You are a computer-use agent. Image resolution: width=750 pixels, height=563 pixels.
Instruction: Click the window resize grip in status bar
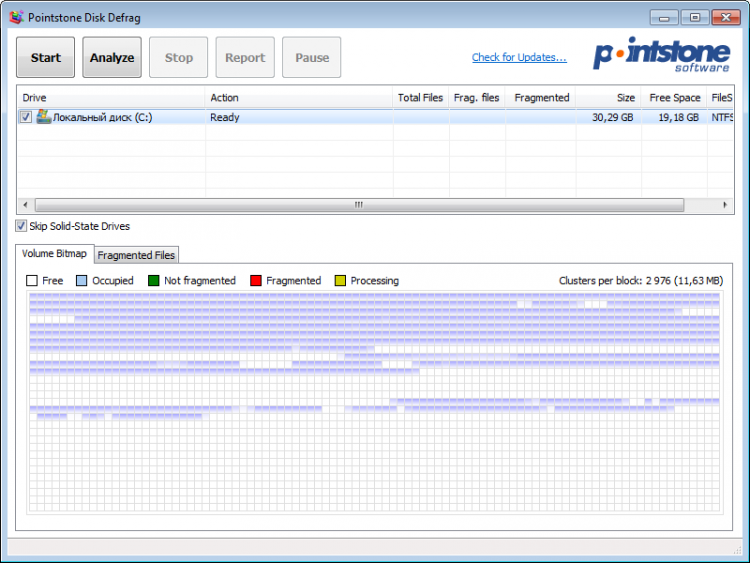(x=737, y=551)
